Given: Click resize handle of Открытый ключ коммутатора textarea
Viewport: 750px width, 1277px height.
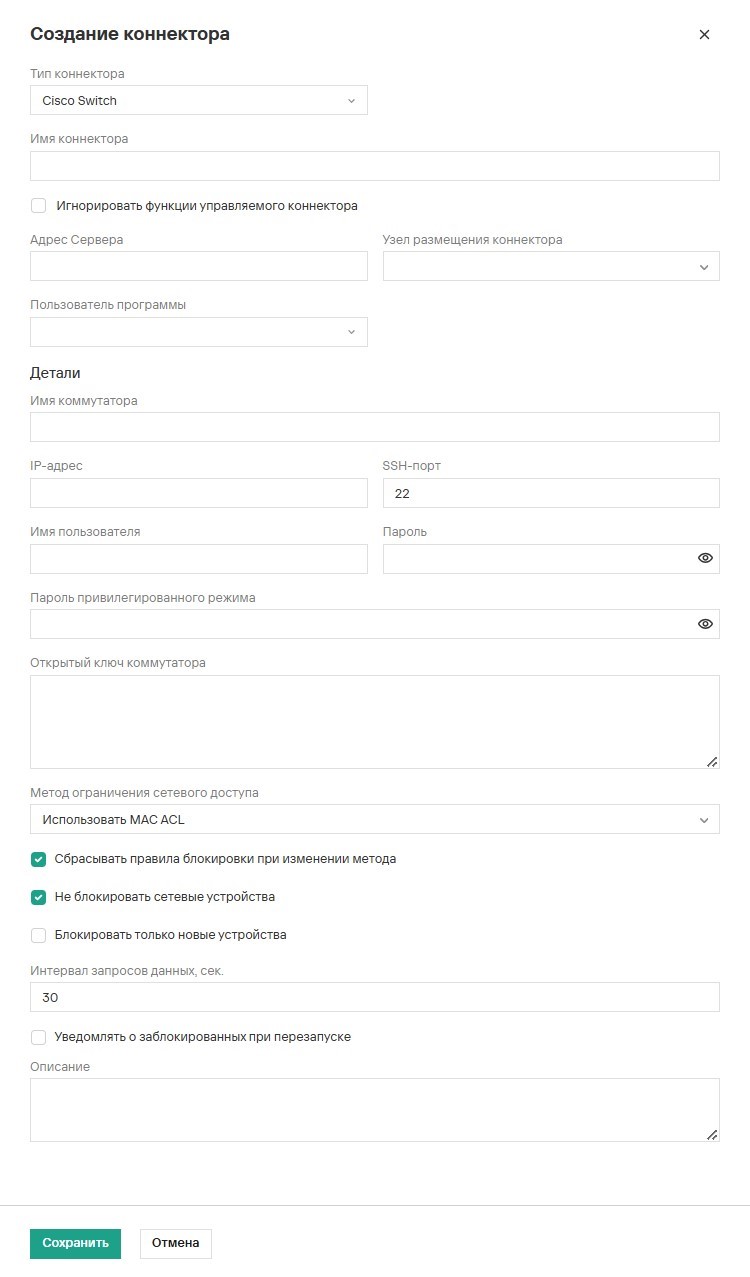Looking at the screenshot, I should tap(712, 761).
